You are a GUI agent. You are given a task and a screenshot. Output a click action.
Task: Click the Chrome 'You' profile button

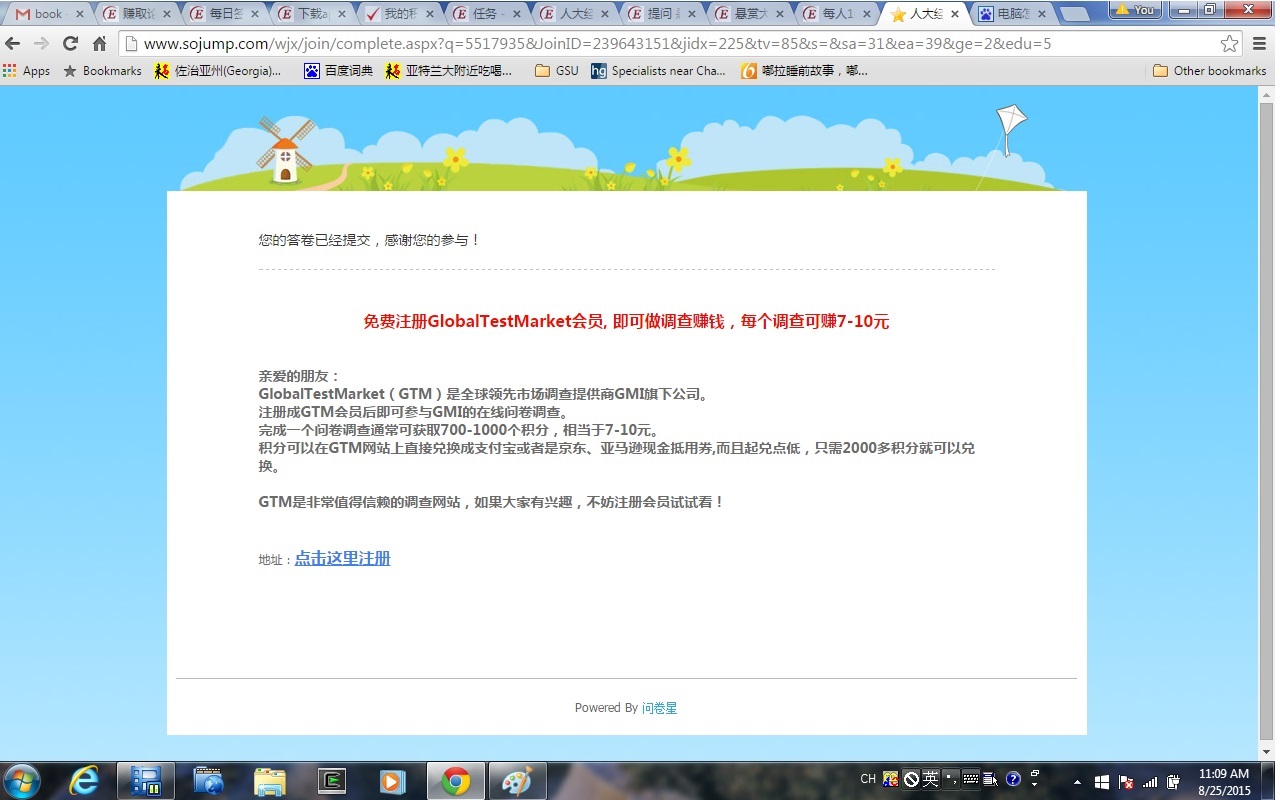point(1134,9)
